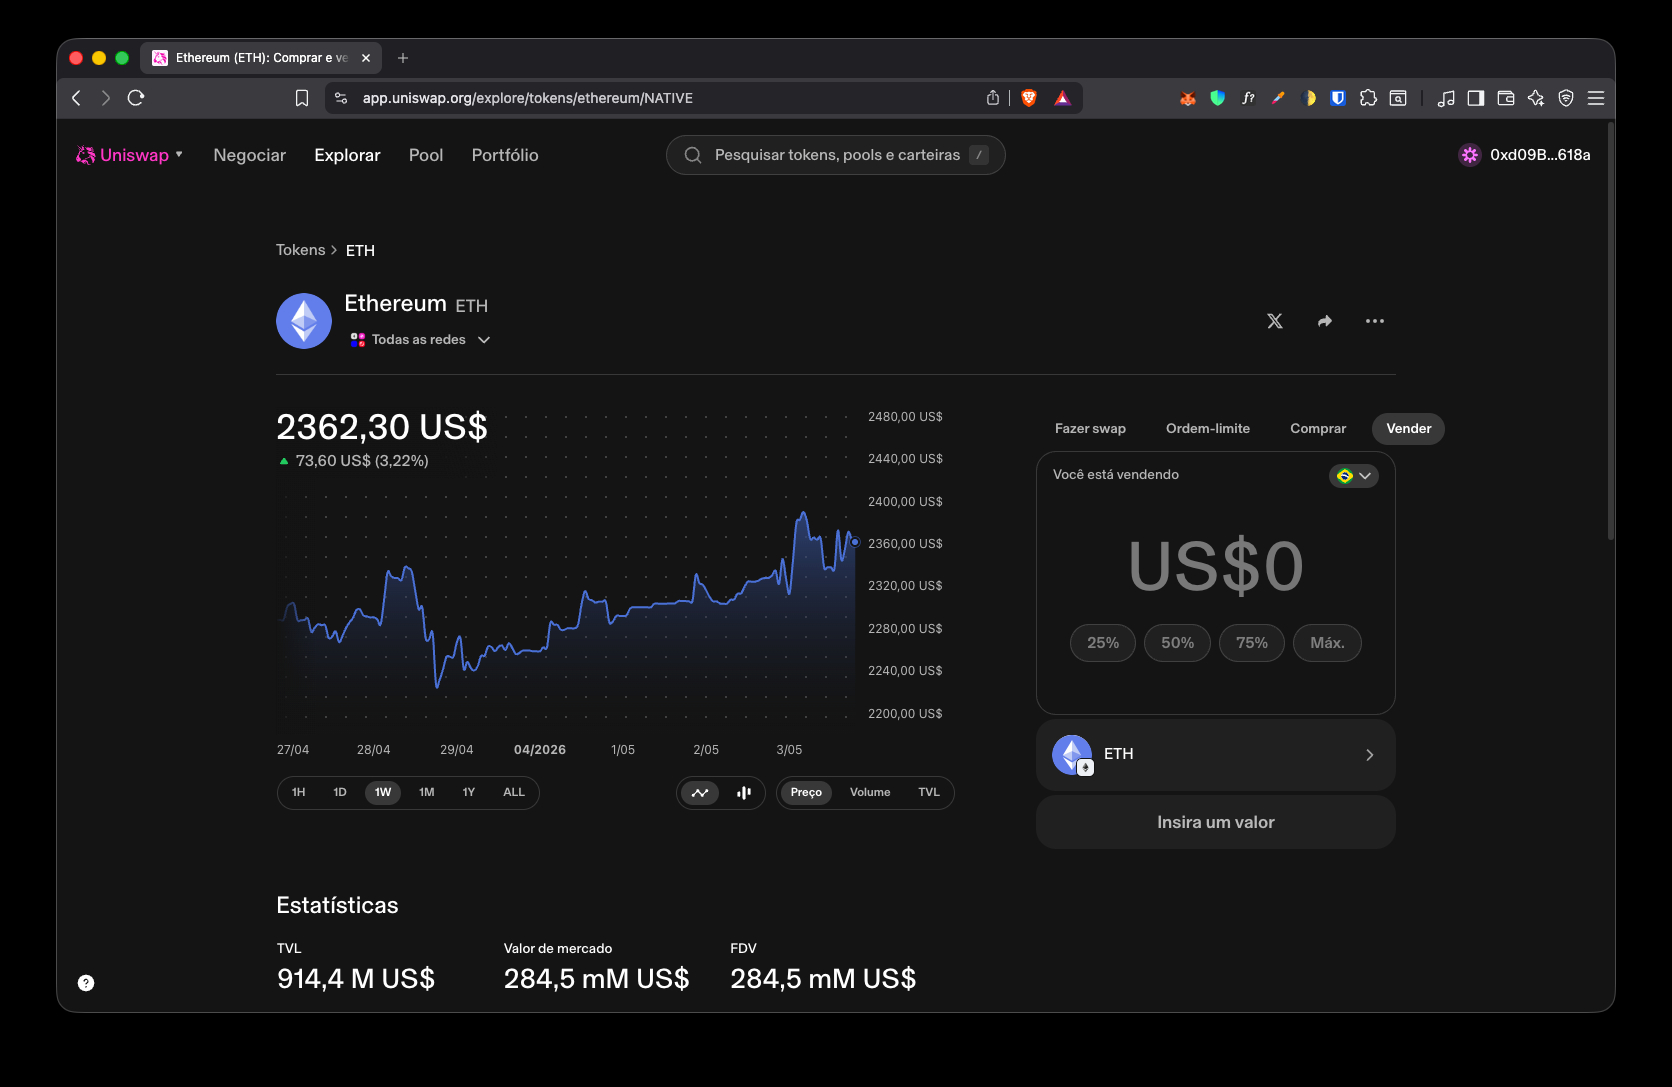Set chart range to 1H
This screenshot has height=1087, width=1672.
point(298,793)
